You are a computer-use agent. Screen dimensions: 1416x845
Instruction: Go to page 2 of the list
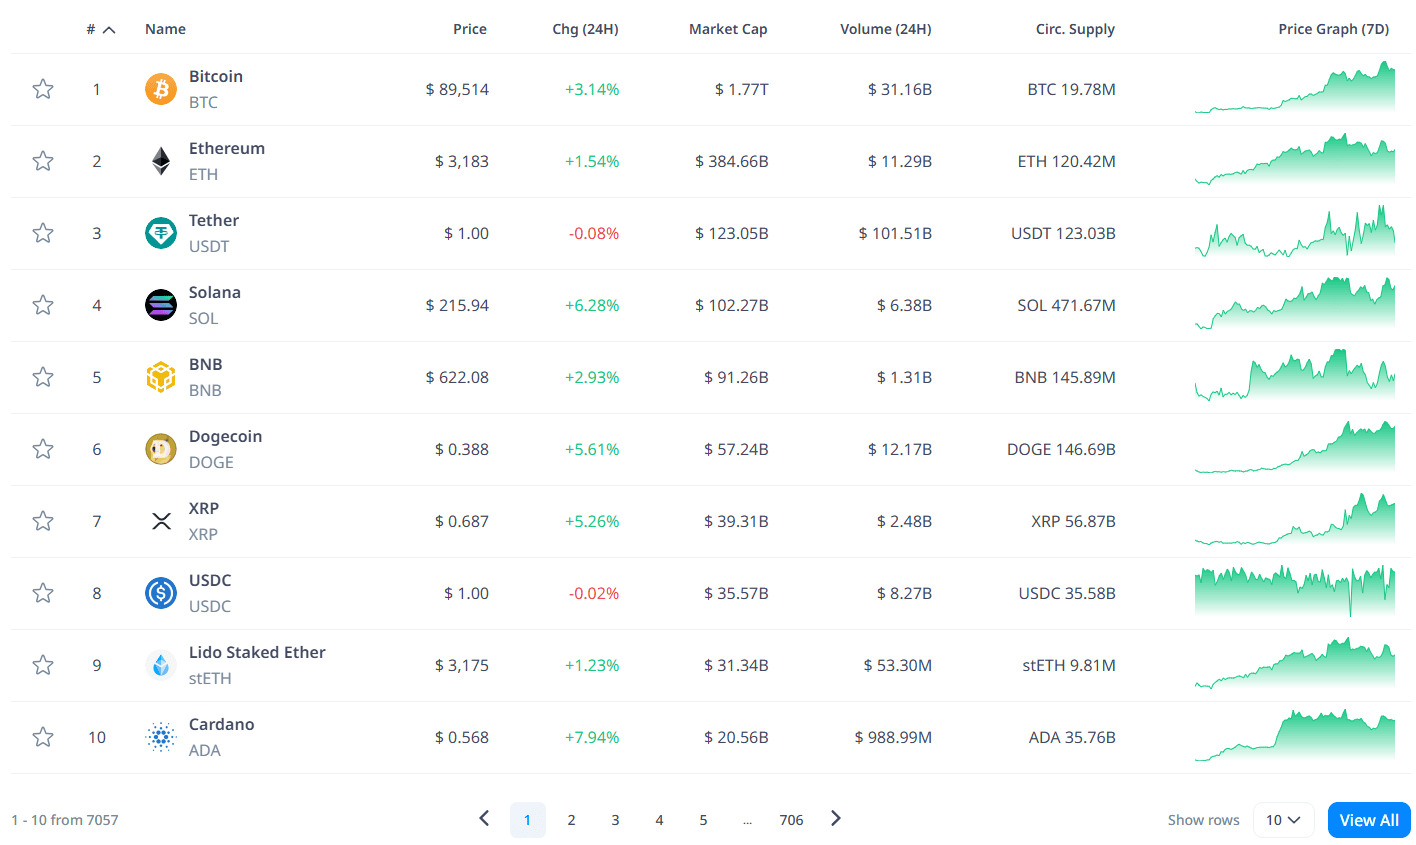coord(571,820)
